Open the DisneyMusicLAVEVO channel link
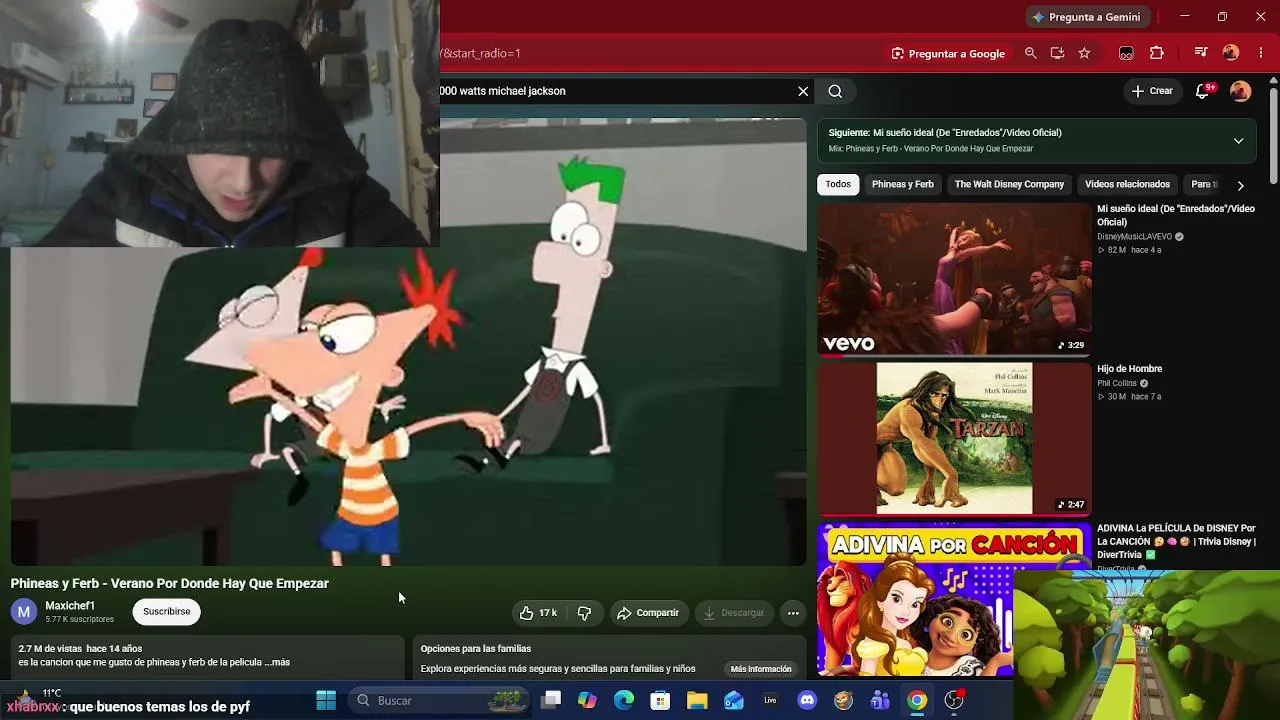Image resolution: width=1280 pixels, height=720 pixels. pos(1134,237)
